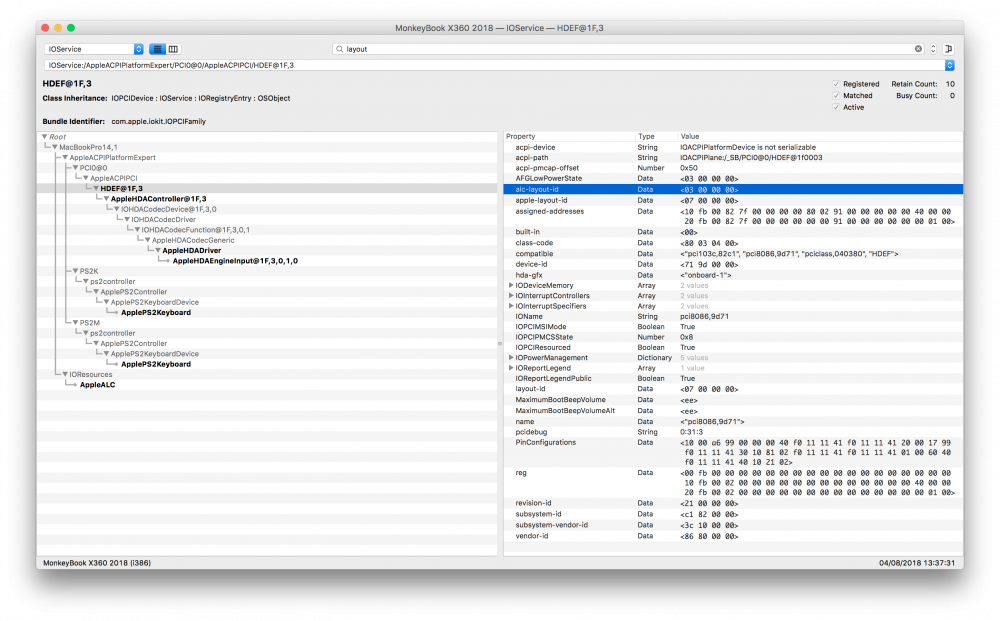Expand the IODeviceMemory property
1000x621 pixels.
click(x=511, y=285)
